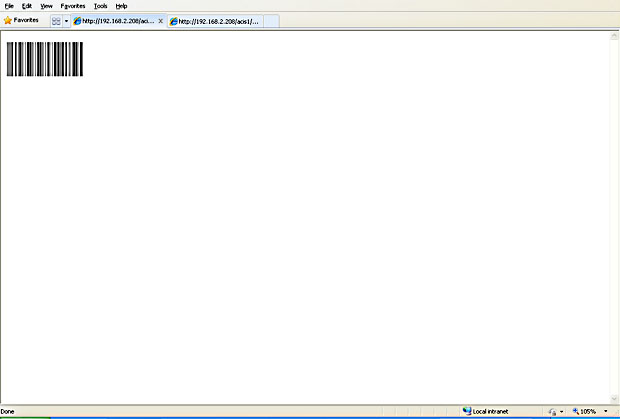Click the Favorites star button
Screen dimensions: 620x419
coord(21,20)
